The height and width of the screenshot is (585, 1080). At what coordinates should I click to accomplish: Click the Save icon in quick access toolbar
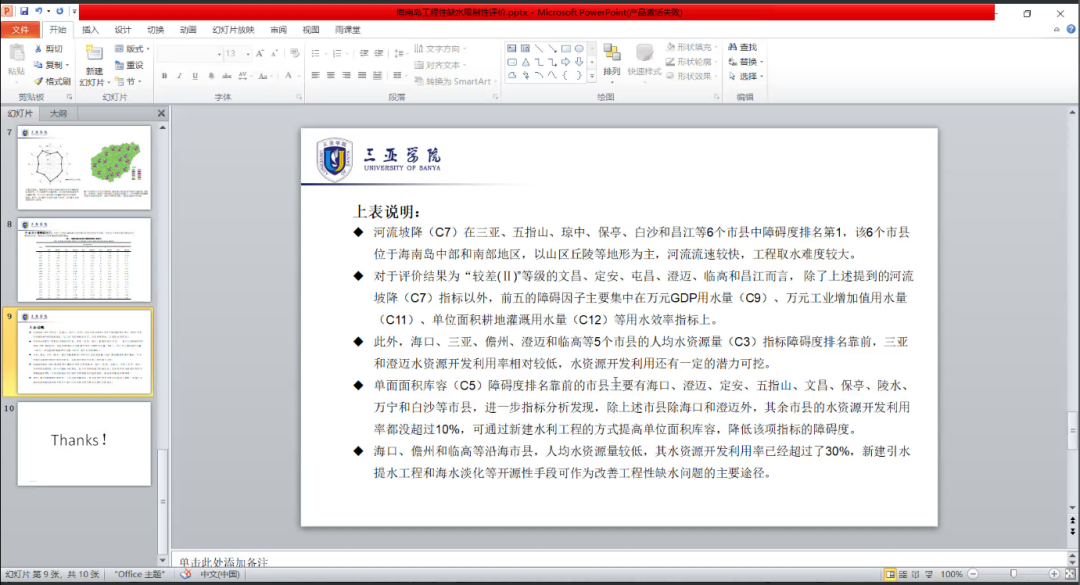23,11
